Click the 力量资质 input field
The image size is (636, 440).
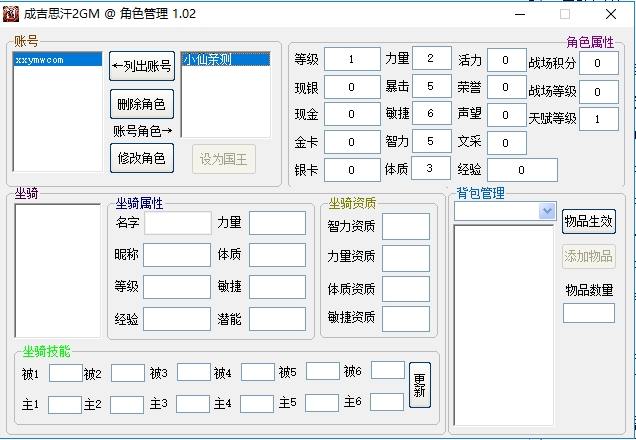[x=406, y=258]
